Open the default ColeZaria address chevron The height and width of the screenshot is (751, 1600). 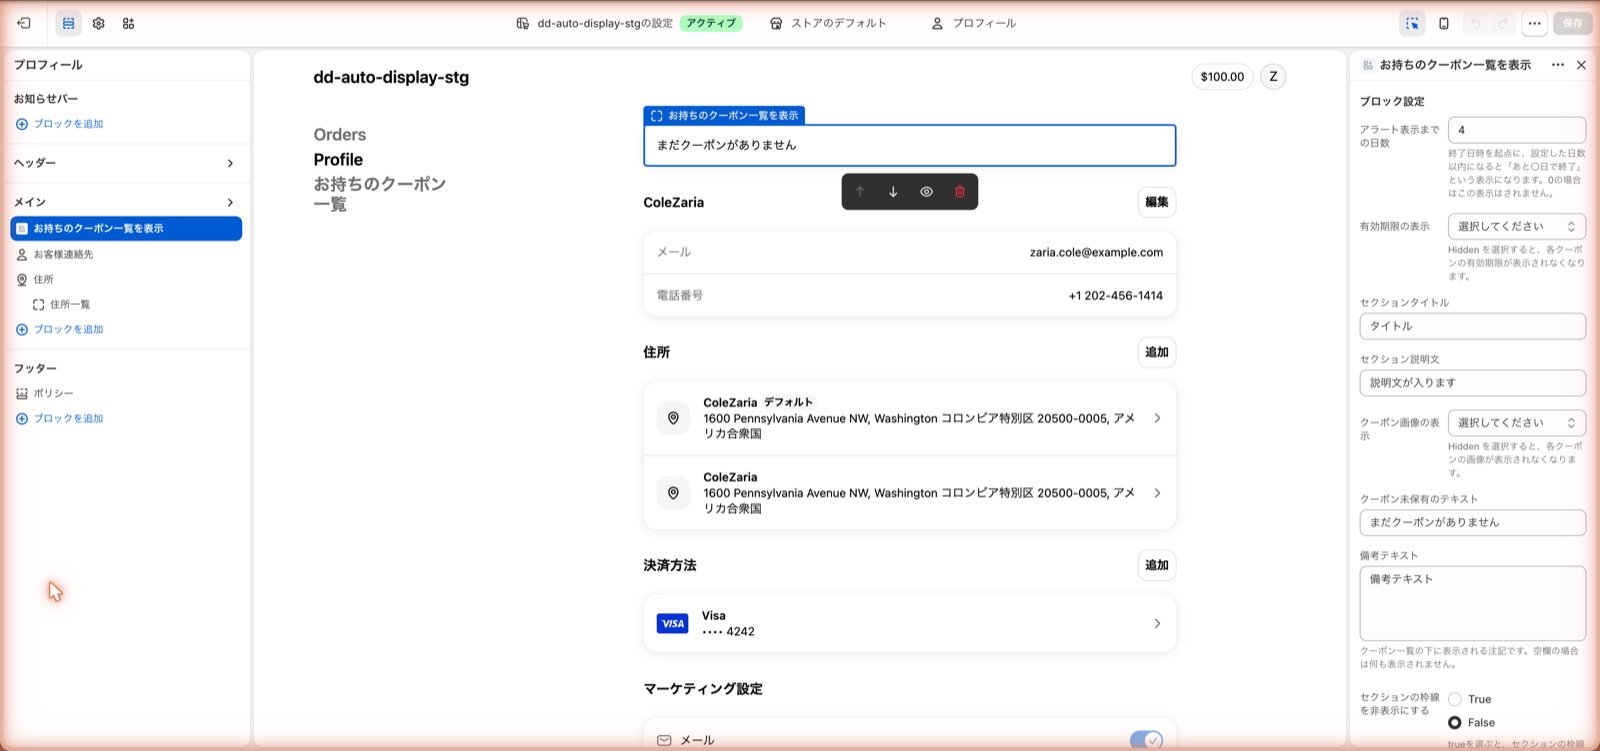(1157, 418)
